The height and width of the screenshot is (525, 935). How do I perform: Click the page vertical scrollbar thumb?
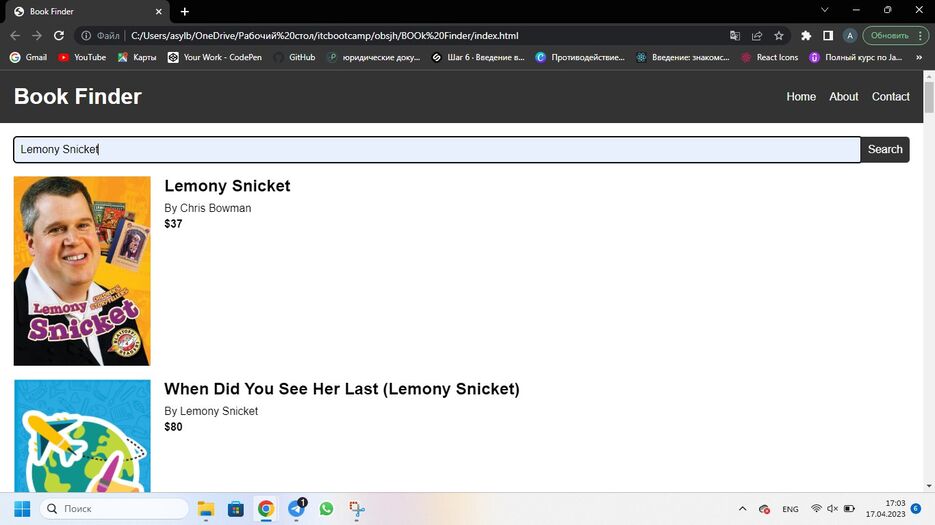pos(929,97)
